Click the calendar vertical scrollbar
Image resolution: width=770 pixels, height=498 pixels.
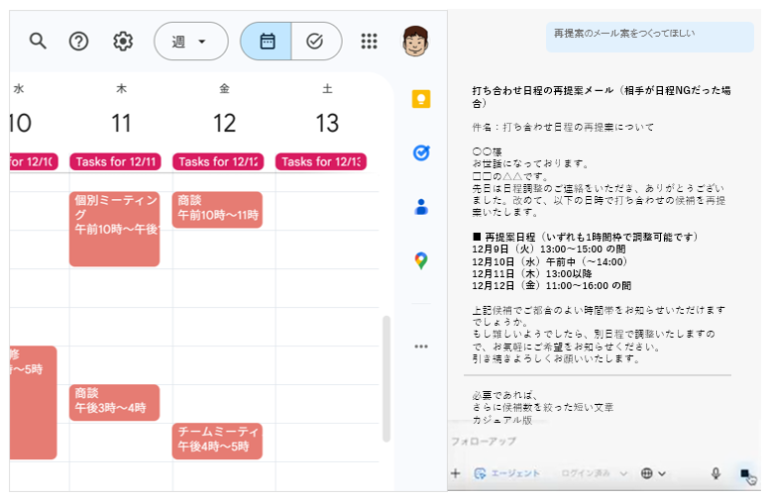(x=386, y=379)
